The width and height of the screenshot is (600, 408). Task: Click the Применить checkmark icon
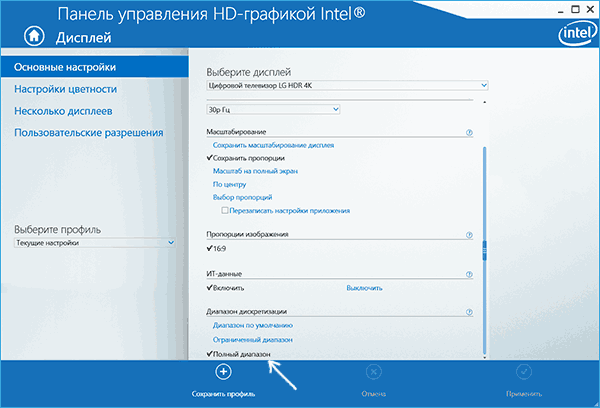[524, 372]
